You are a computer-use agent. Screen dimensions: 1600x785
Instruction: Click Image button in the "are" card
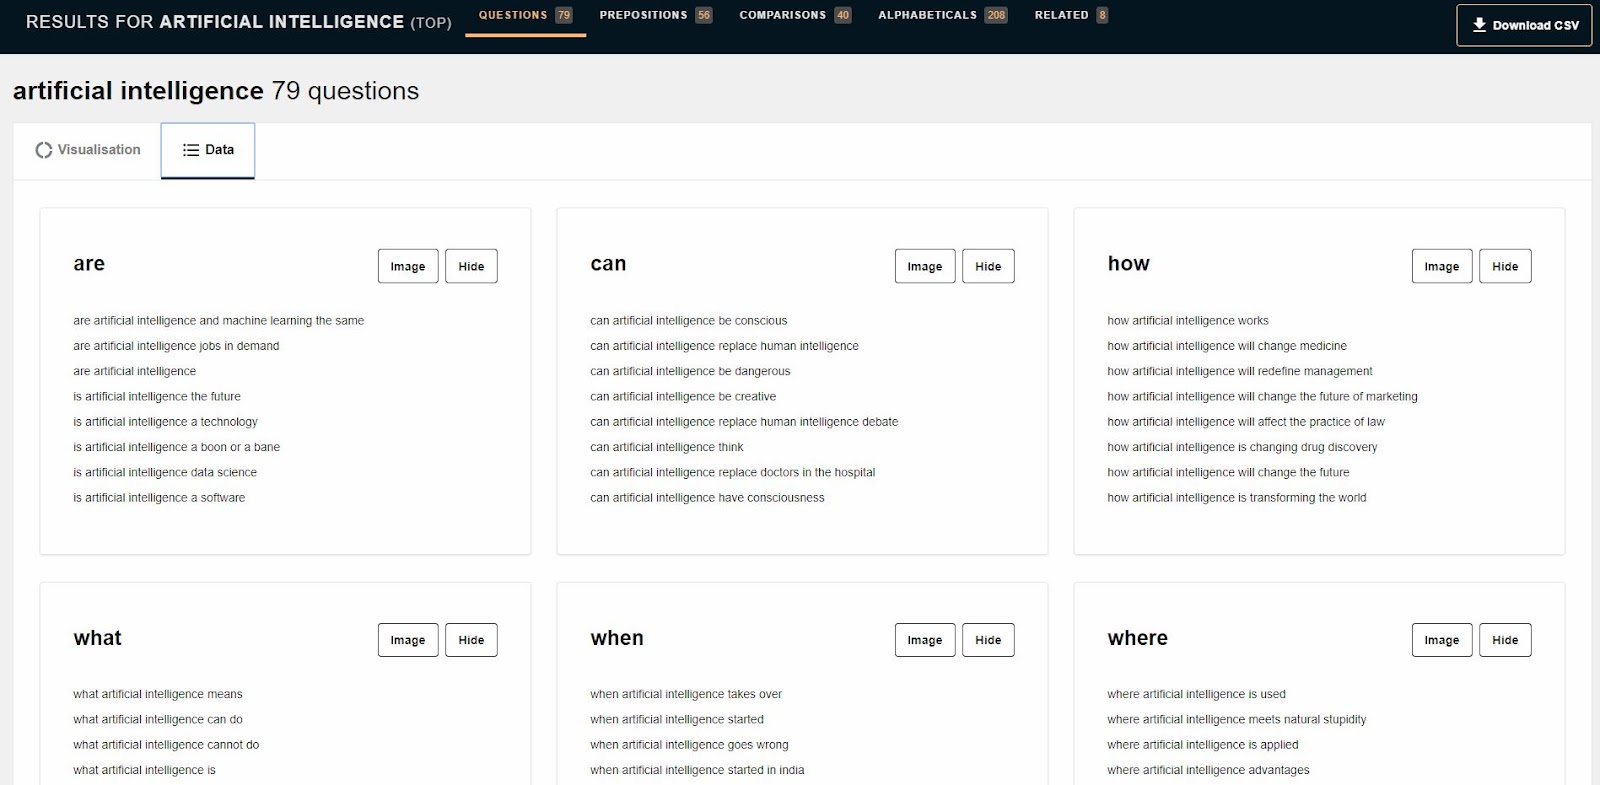[x=408, y=266]
